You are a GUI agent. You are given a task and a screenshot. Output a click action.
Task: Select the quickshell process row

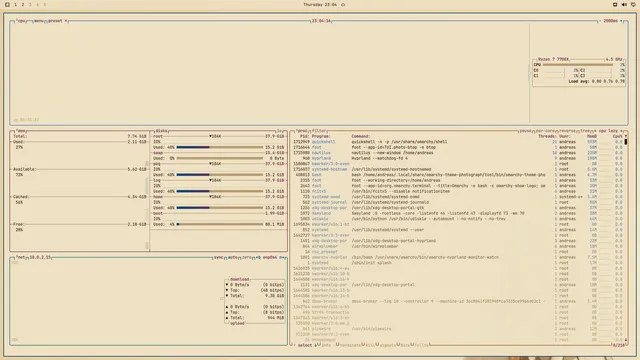coord(458,142)
